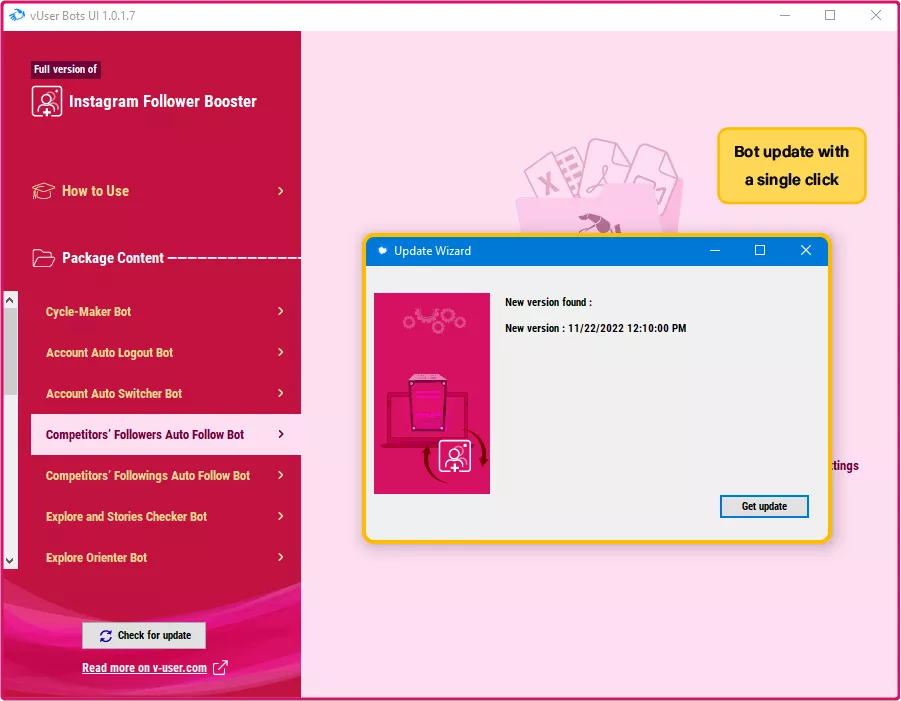Expand Account Auto Logout Bot chevron
The image size is (901, 701).
(x=280, y=352)
